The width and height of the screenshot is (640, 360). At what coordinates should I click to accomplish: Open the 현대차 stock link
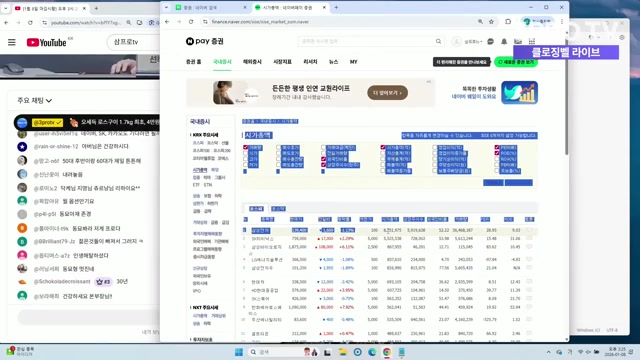coord(258,282)
